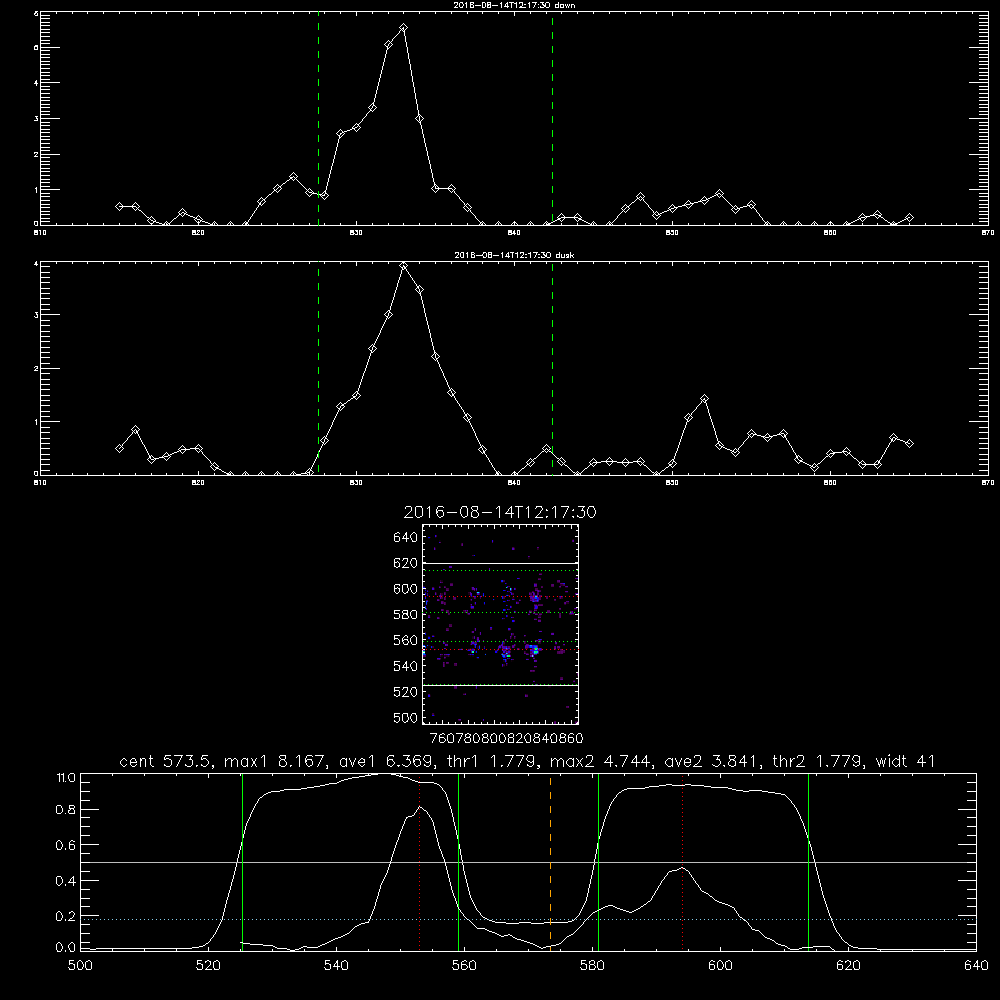The width and height of the screenshot is (1000, 1000).
Task: Click the '0.8' y-axis label of bottom plot
Action: 66,809
